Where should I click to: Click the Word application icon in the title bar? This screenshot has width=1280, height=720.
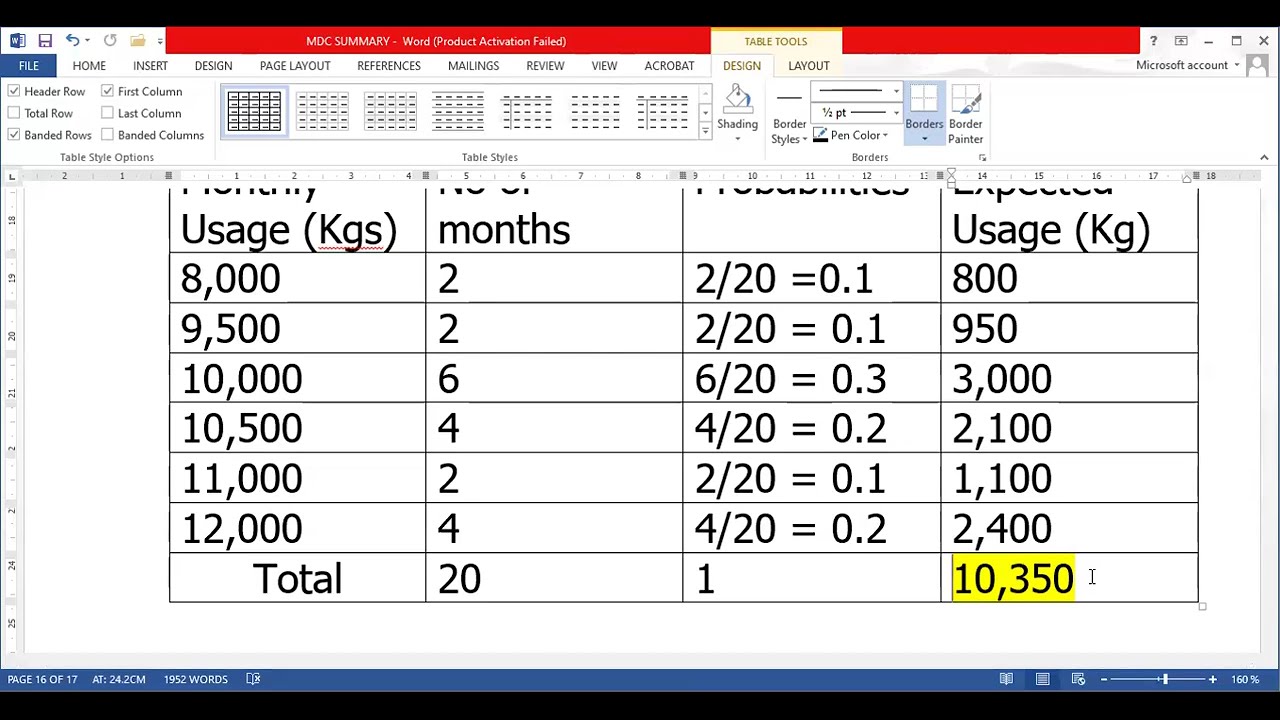point(17,41)
